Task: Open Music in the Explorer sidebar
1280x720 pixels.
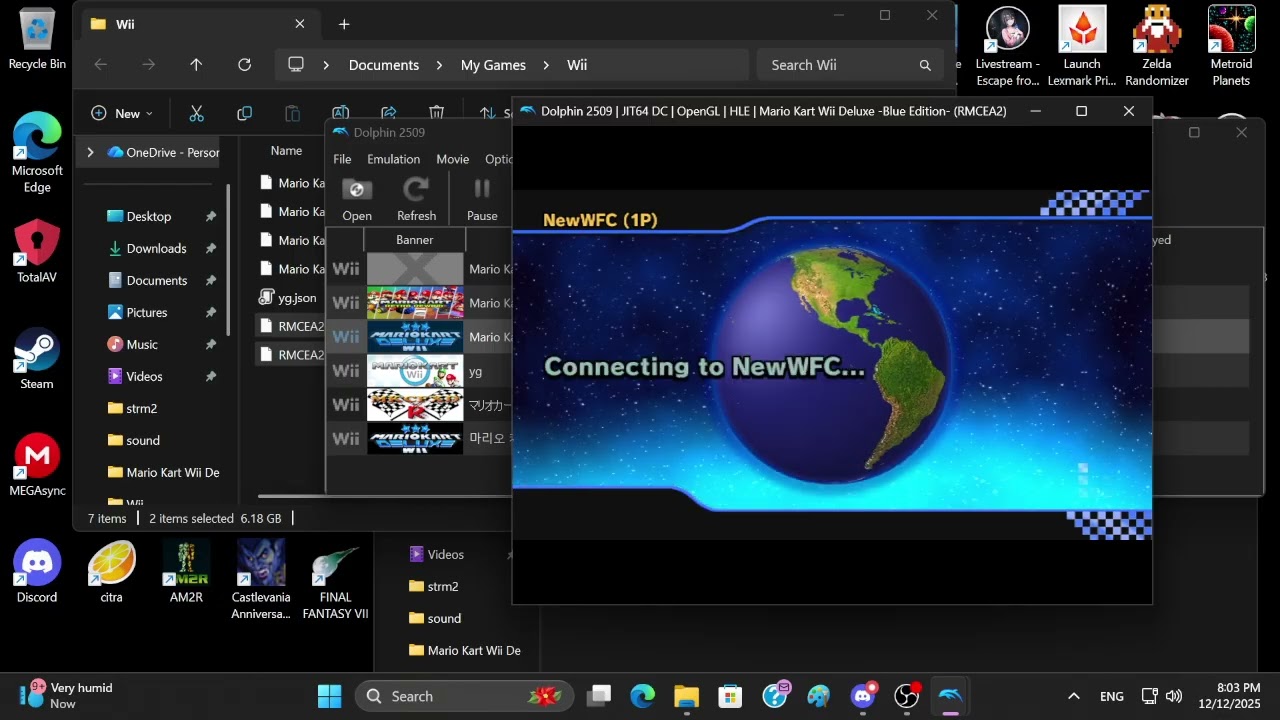Action: pyautogui.click(x=142, y=344)
